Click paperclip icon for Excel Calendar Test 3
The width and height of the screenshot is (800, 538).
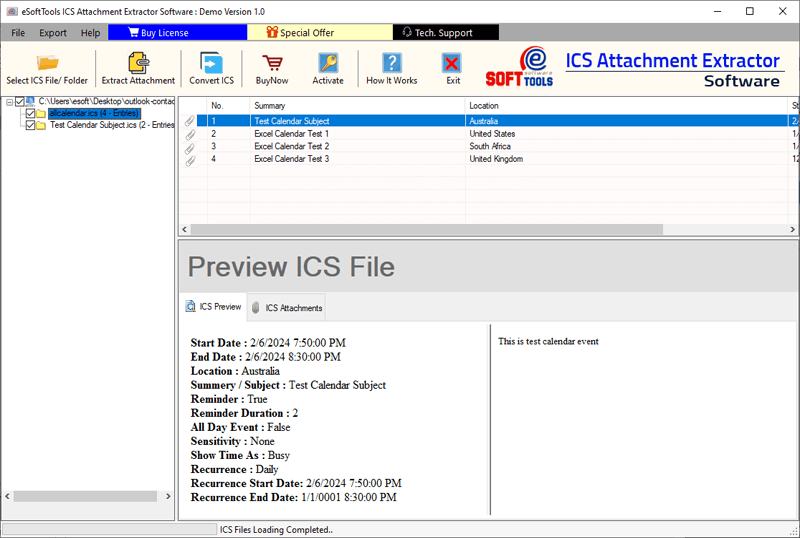pos(189,159)
